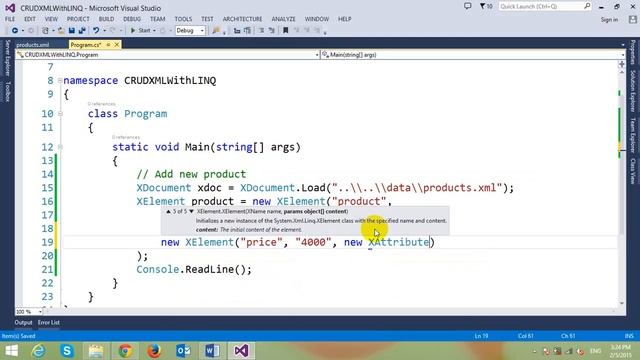Click the decrease indent toolbar icon

237,31
